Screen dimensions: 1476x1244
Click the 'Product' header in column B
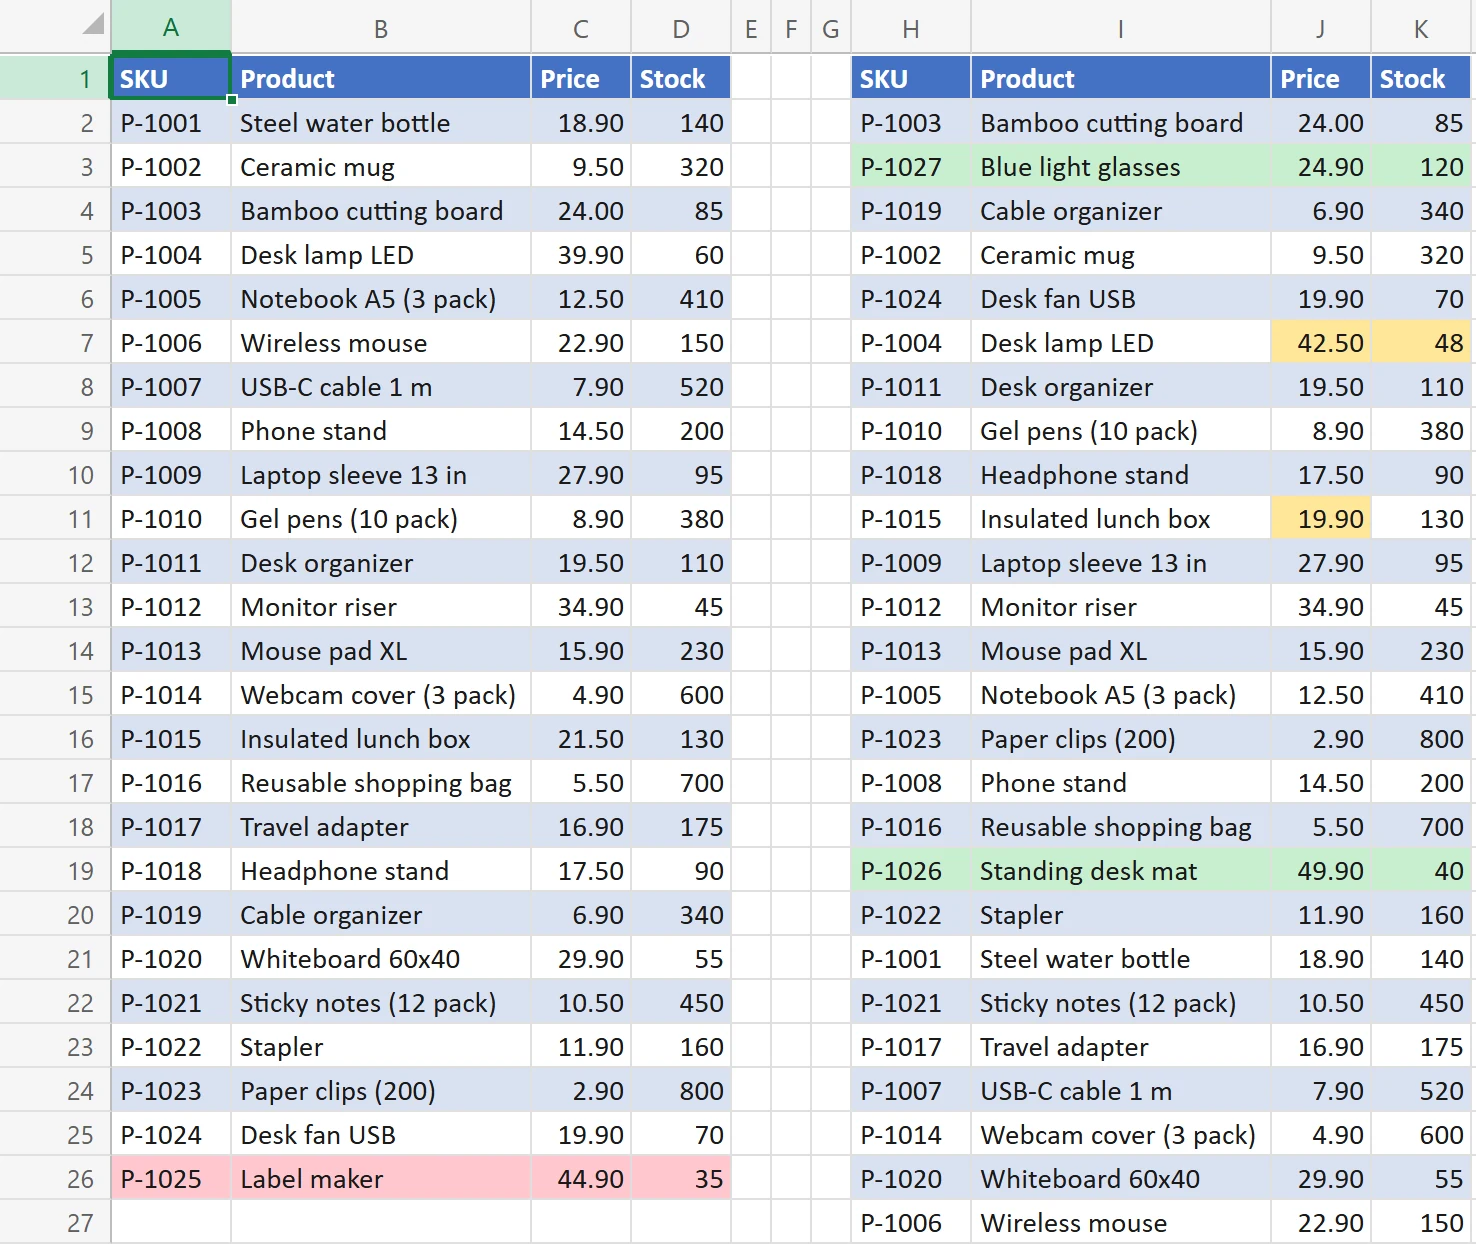coord(381,78)
